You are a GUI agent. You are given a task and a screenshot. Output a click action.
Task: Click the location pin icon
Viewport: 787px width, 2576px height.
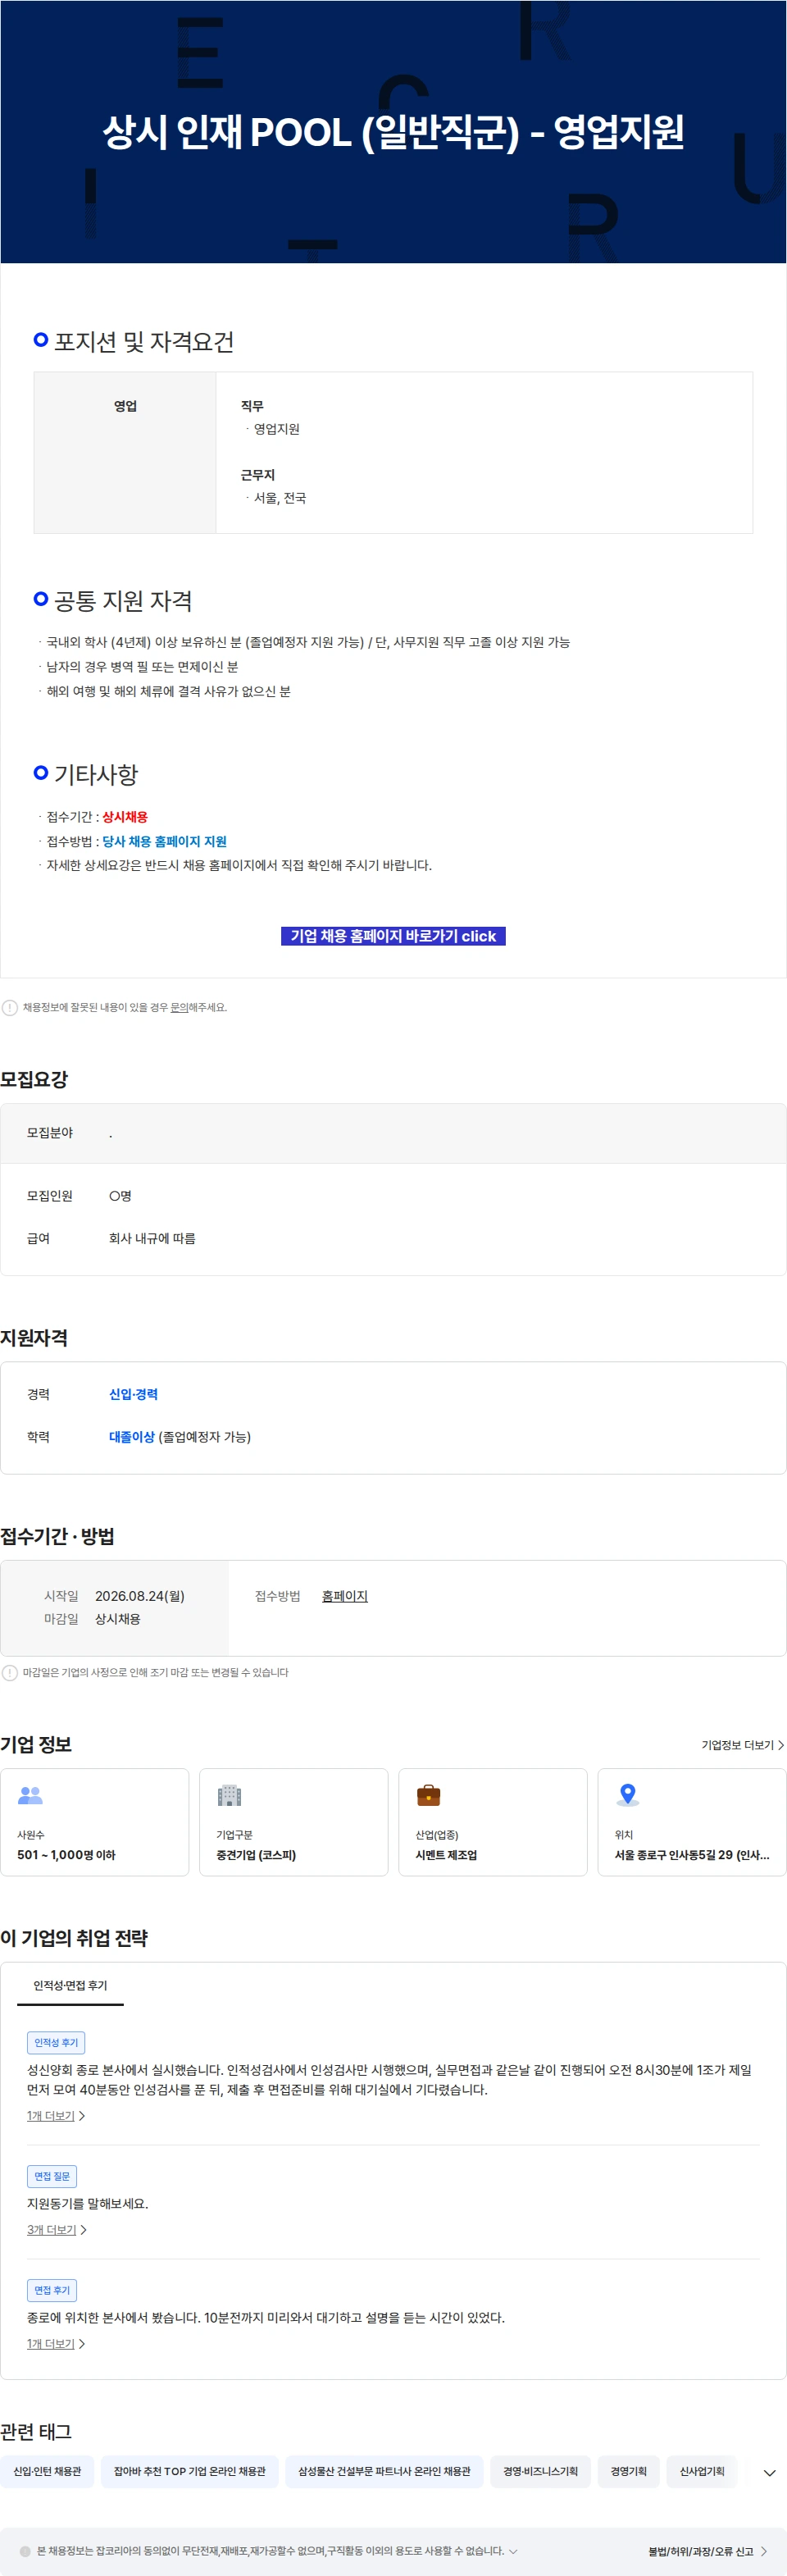point(627,1795)
